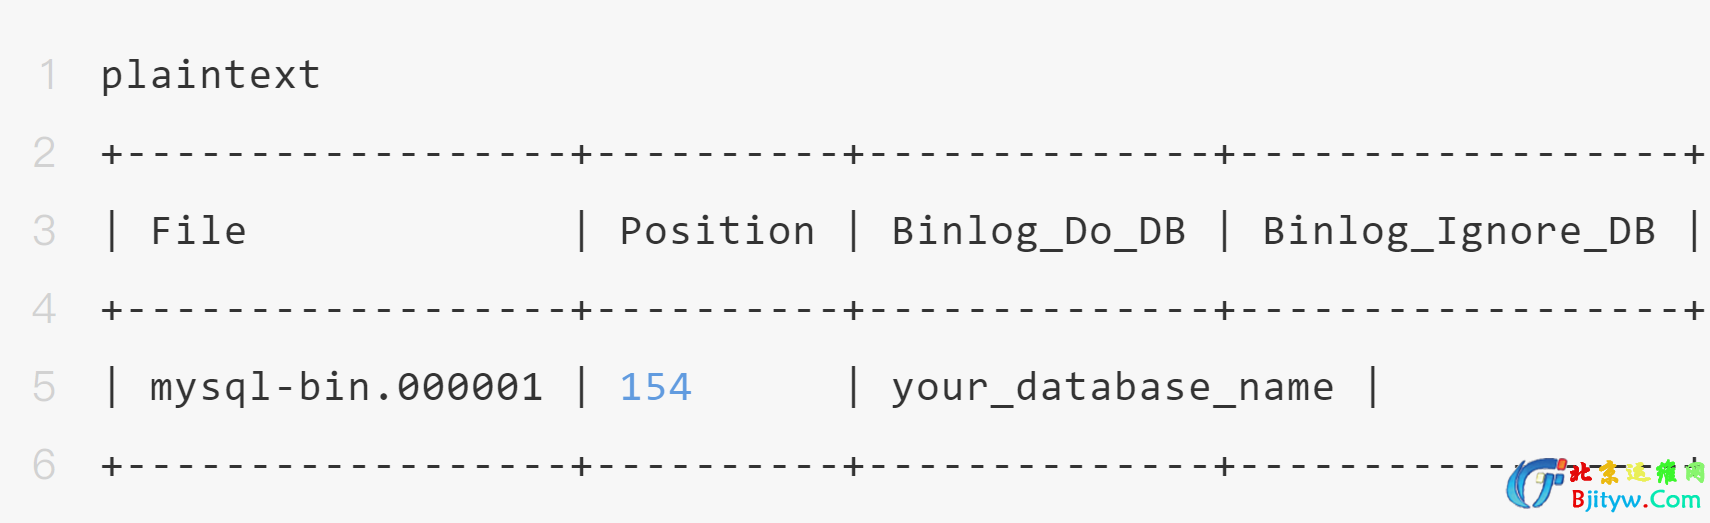Select line number 4 in gutter

click(x=44, y=309)
